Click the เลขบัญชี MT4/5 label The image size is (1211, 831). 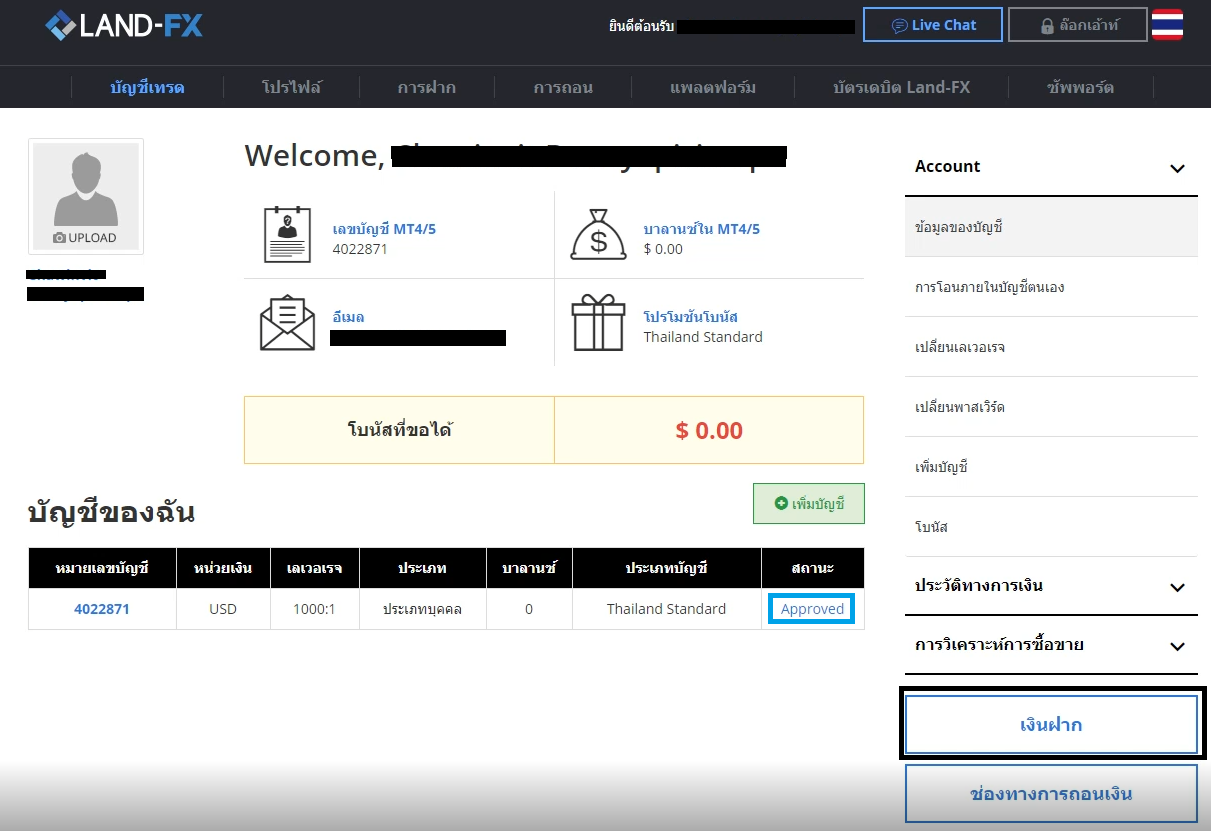pos(384,229)
